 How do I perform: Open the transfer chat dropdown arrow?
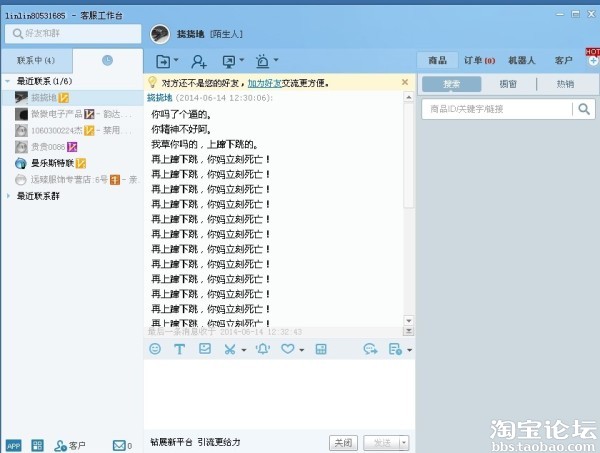176,60
